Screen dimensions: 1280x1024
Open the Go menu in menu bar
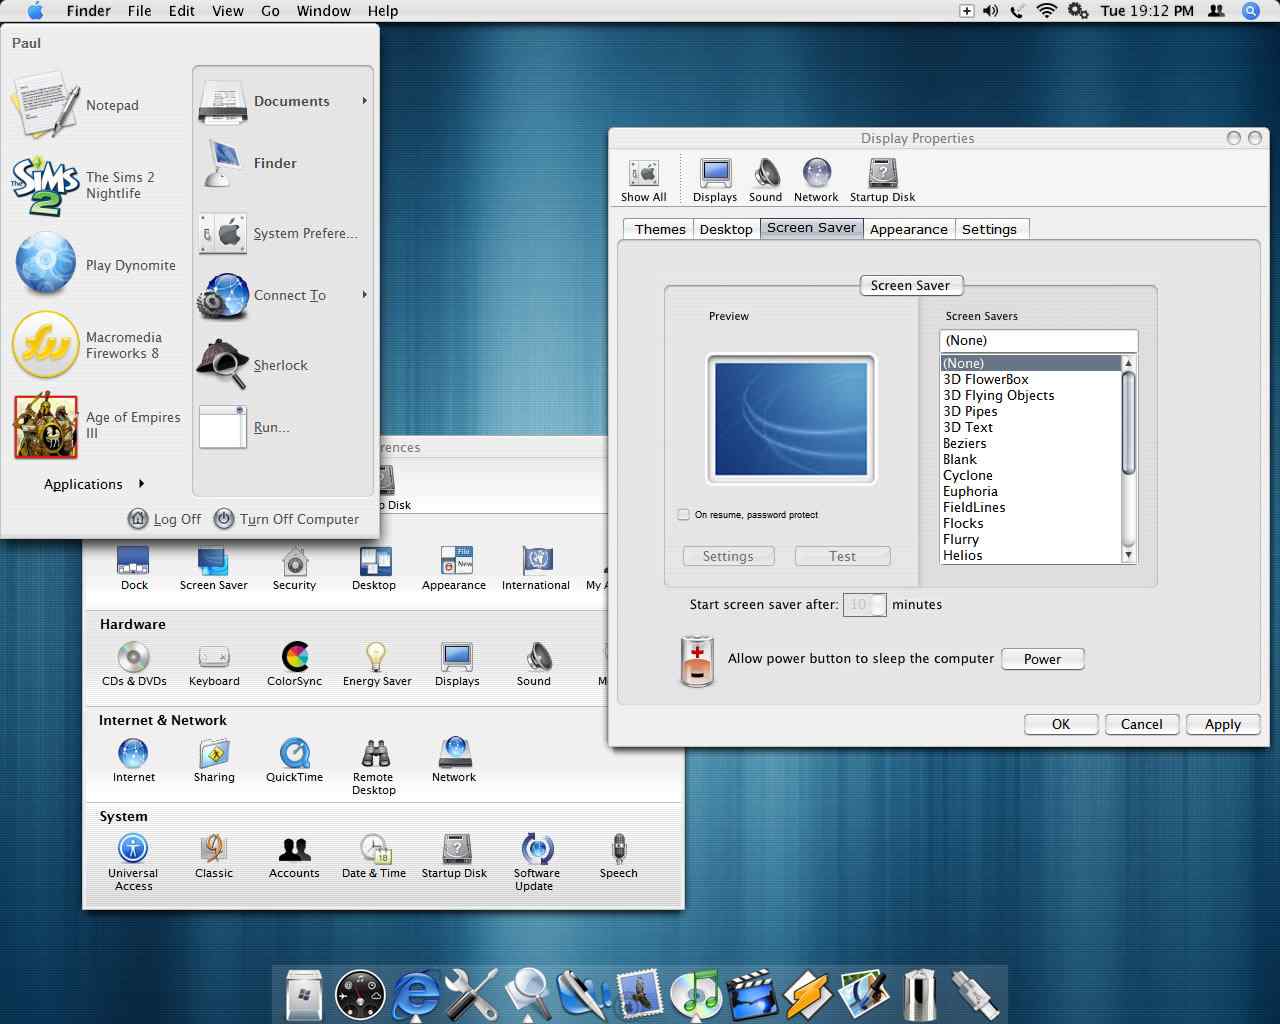pyautogui.click(x=270, y=11)
